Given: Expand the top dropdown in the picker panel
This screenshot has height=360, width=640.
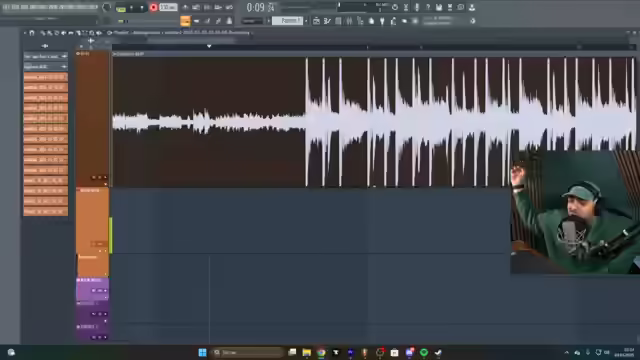Looking at the screenshot, I should pyautogui.click(x=45, y=56).
